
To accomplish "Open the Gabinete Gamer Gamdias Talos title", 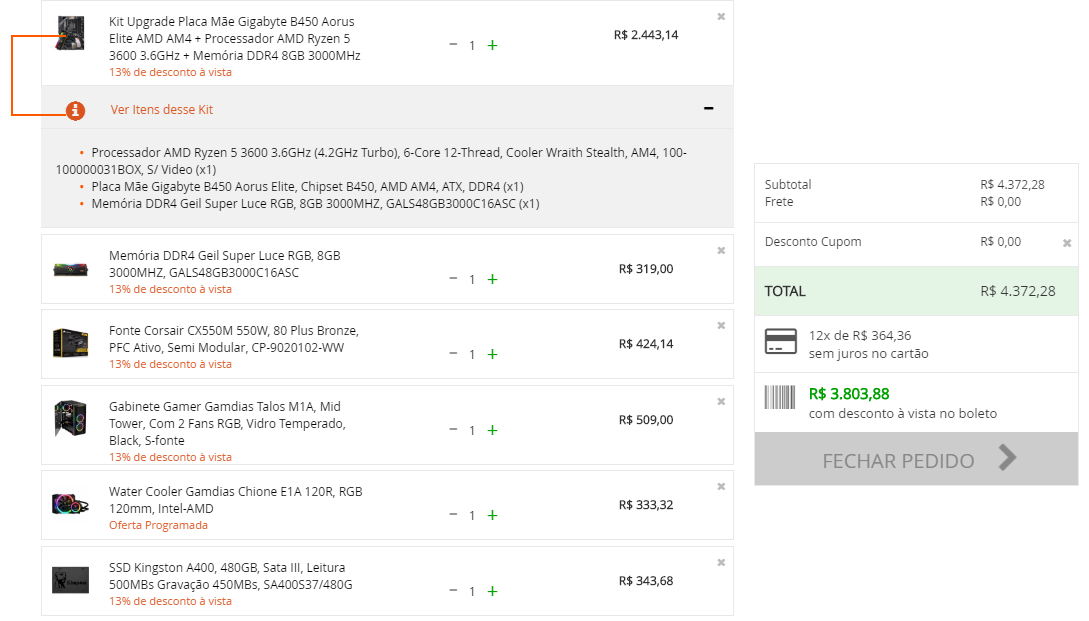I will [x=227, y=424].
